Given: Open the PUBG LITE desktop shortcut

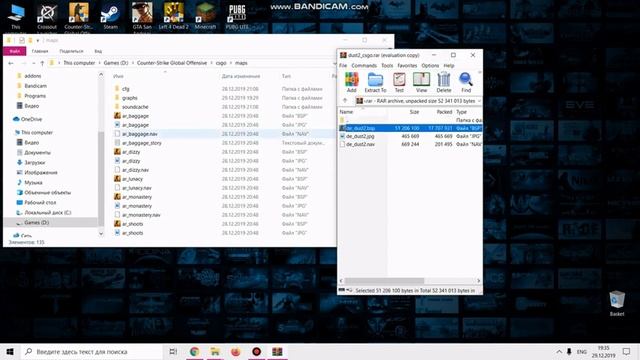Looking at the screenshot, I should [237, 17].
